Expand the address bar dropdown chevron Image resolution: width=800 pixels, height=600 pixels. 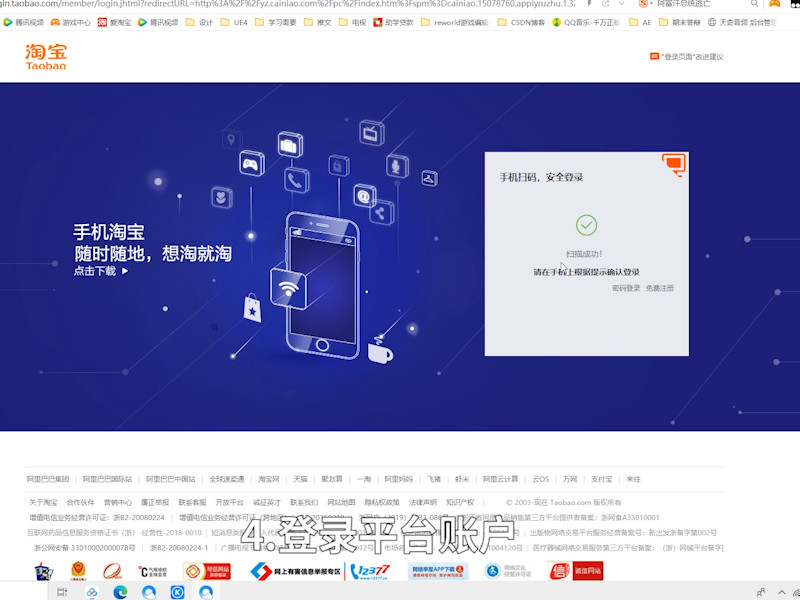[621, 4]
